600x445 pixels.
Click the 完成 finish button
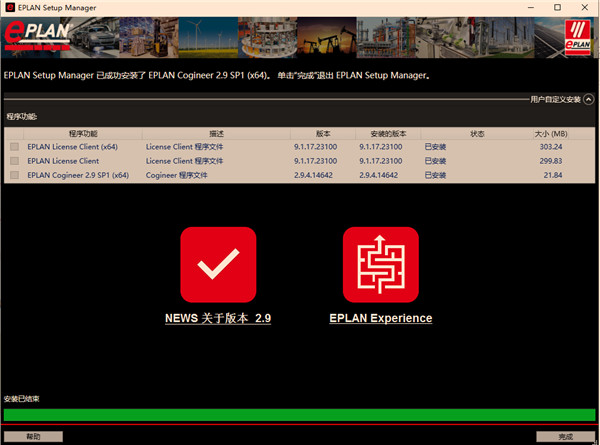tap(566, 436)
